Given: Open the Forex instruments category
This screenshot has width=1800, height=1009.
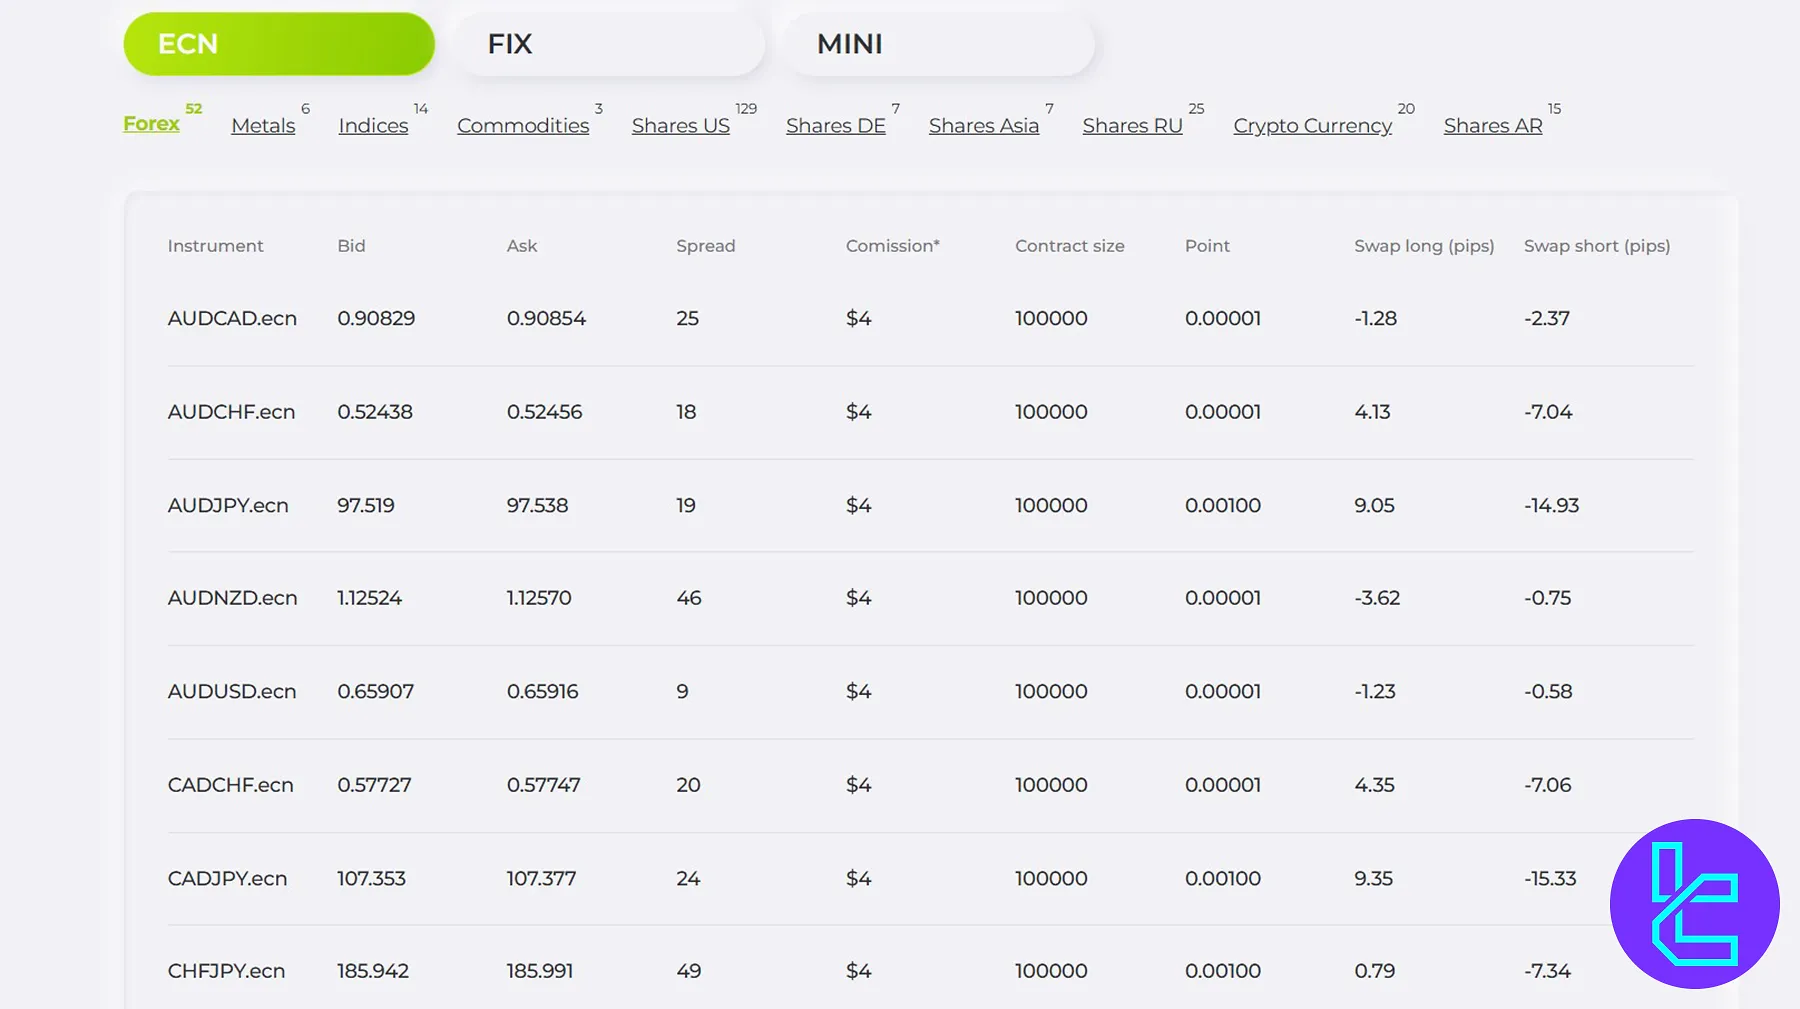Looking at the screenshot, I should (x=152, y=124).
